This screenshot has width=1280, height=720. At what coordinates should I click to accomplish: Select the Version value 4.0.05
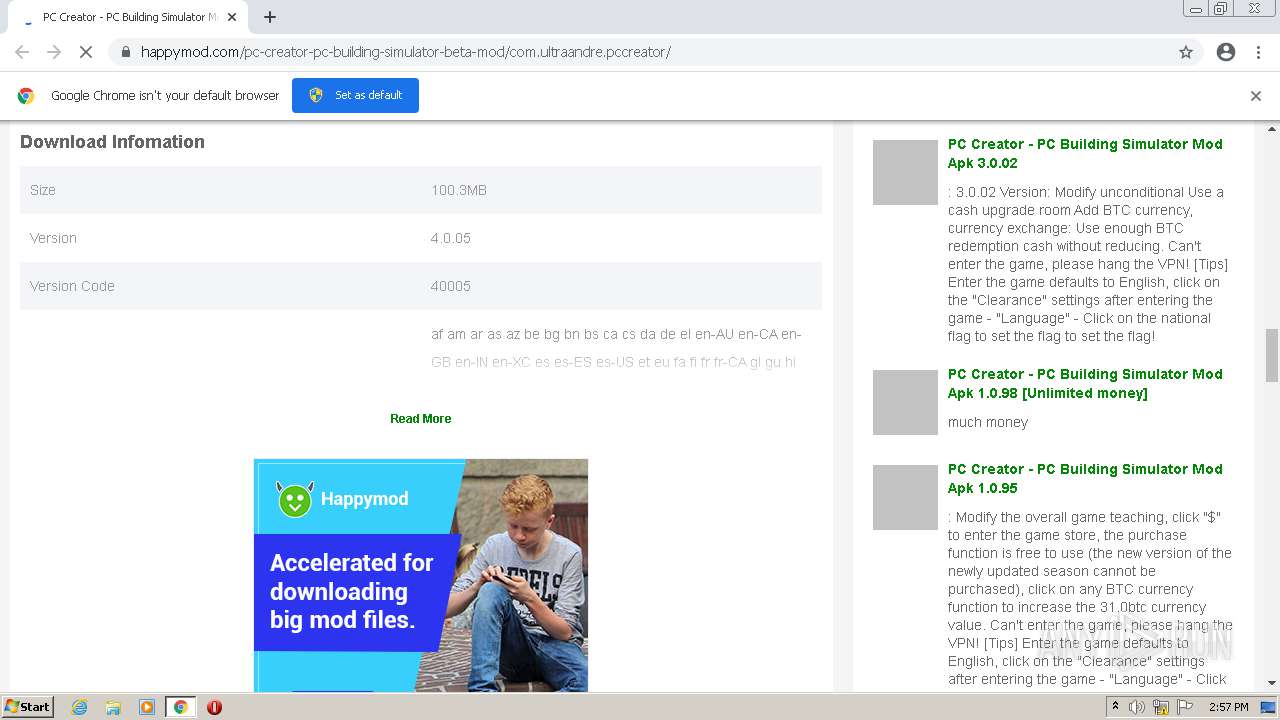(451, 238)
